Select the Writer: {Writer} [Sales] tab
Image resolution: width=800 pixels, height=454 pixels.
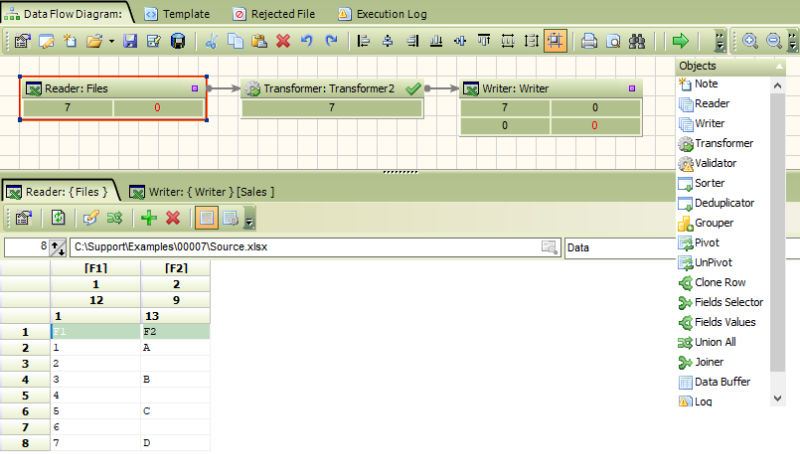tap(202, 192)
